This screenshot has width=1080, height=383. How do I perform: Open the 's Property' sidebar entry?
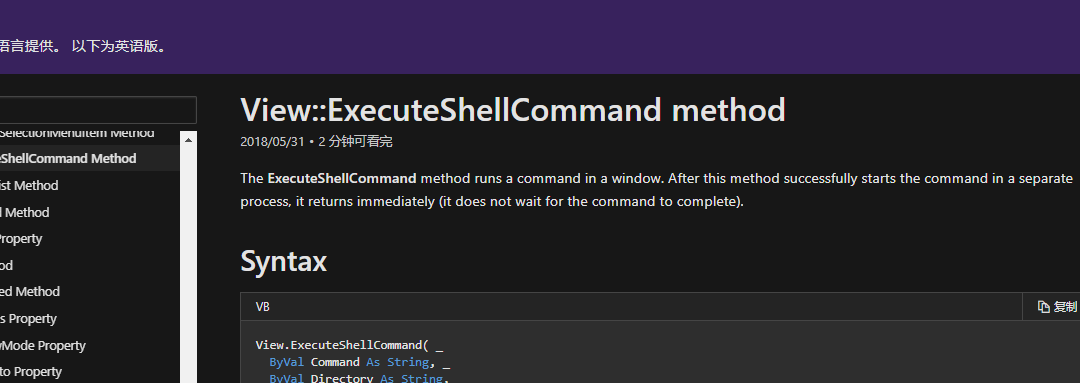(x=28, y=318)
